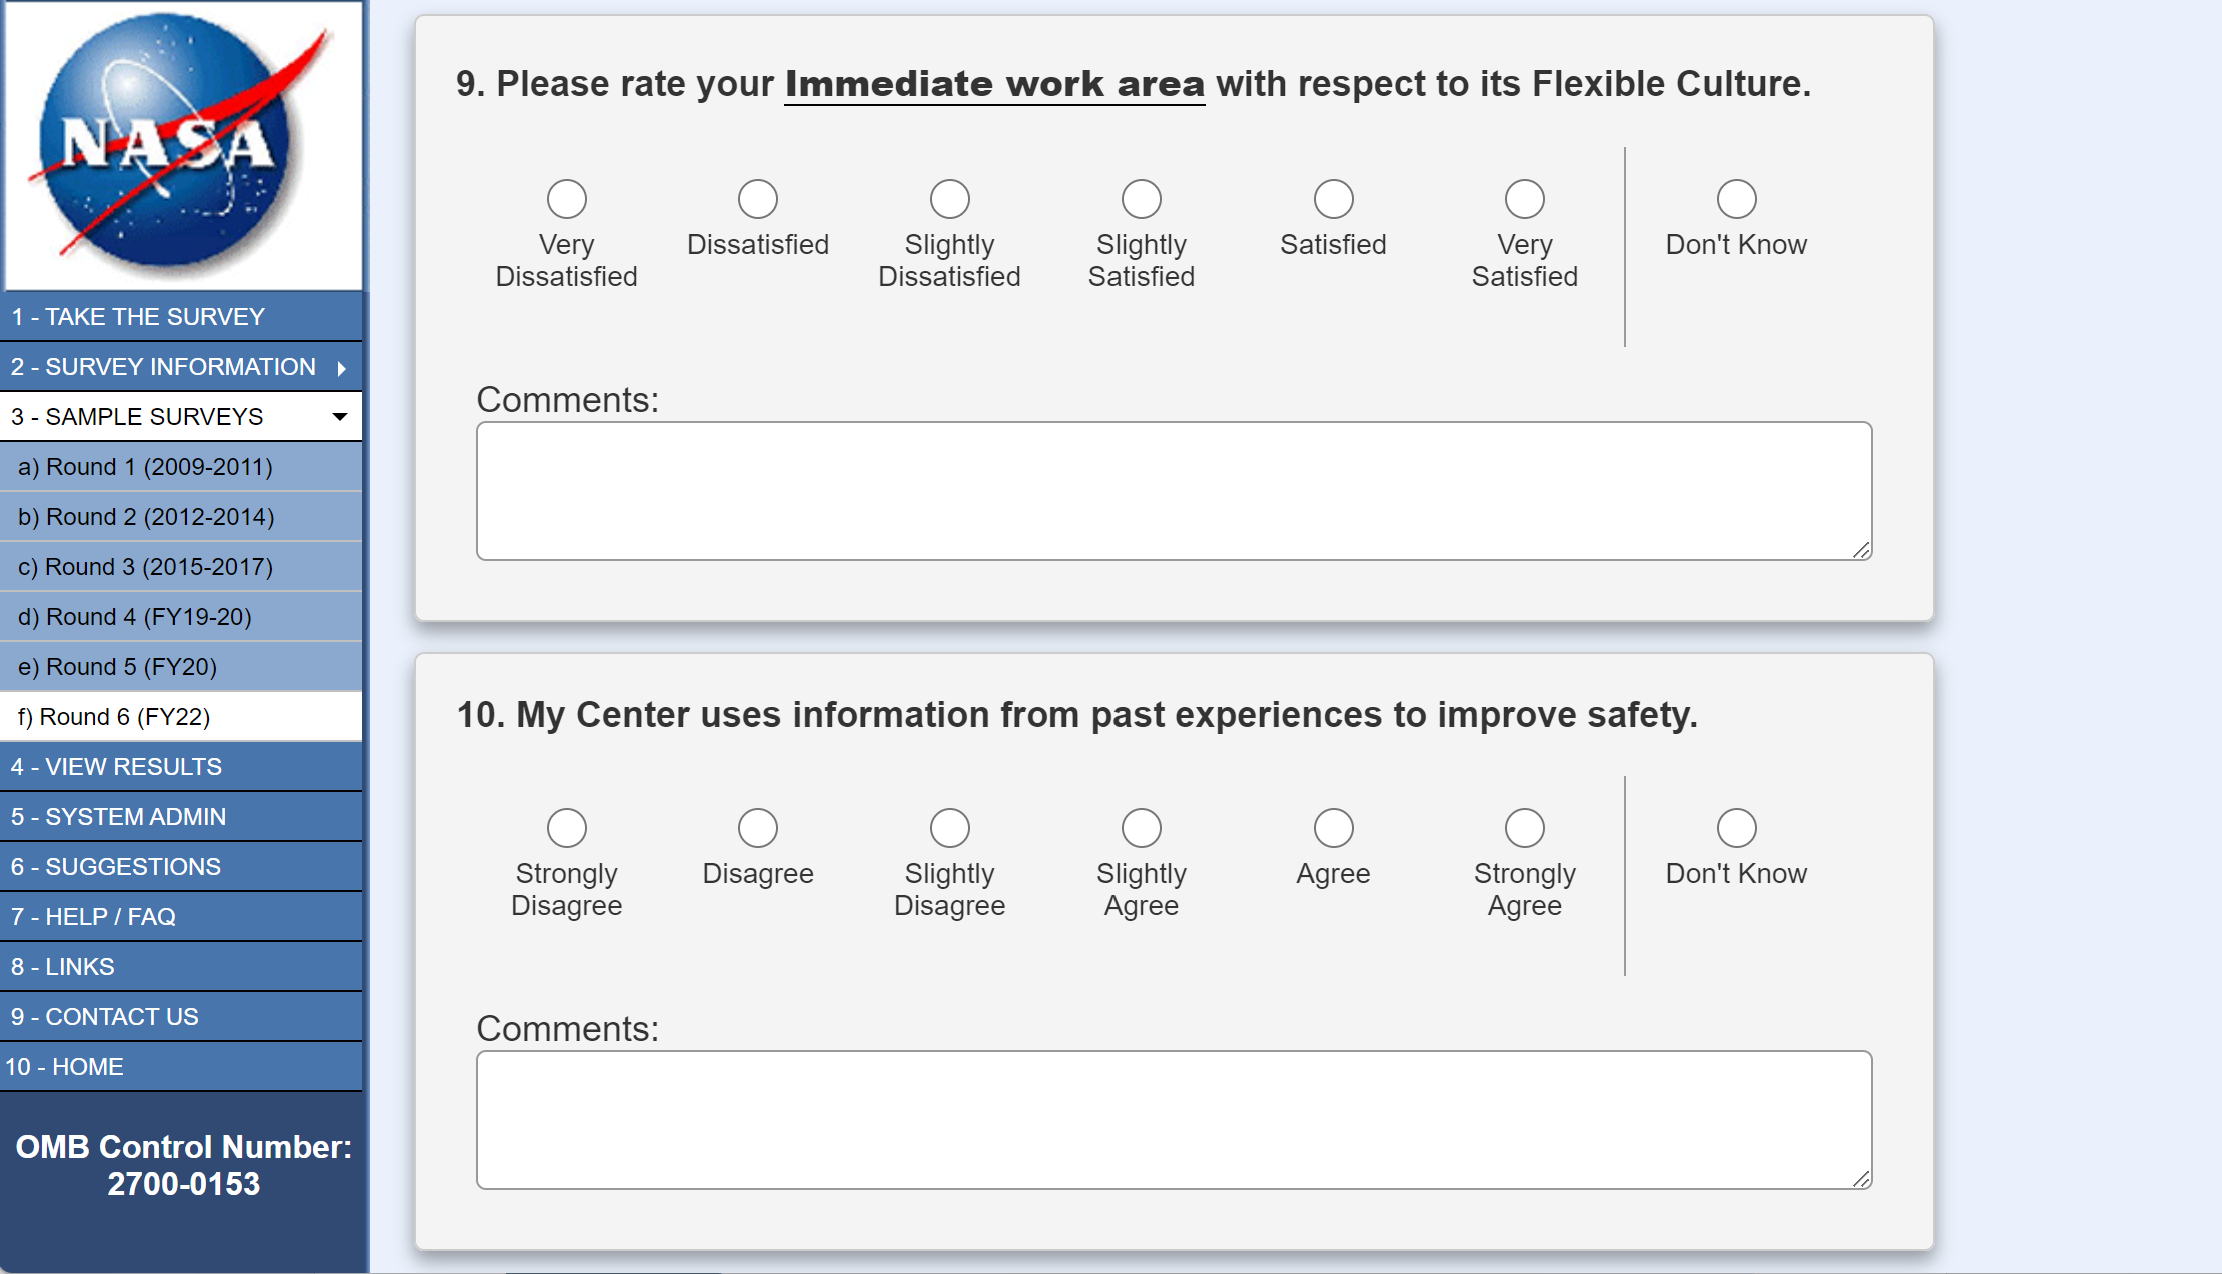
Task: Click the question 9 Comments text box
Action: coord(1173,490)
